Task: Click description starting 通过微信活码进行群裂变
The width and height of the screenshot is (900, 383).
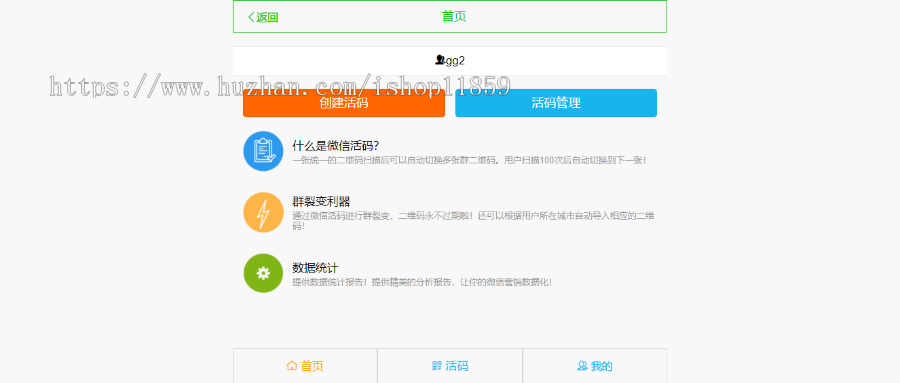Action: click(474, 220)
